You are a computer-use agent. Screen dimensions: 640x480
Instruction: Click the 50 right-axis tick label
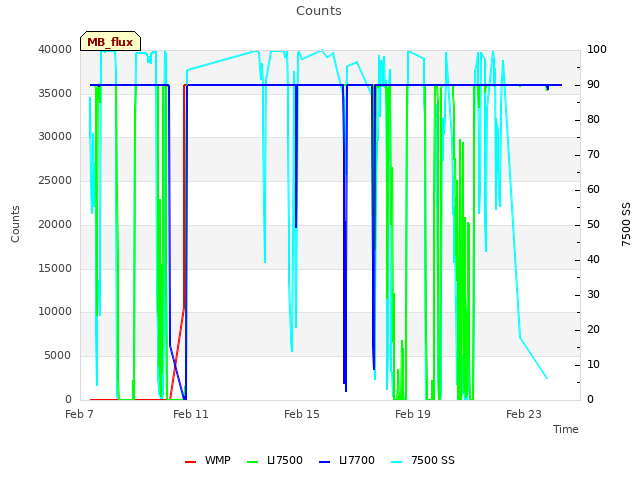[593, 224]
